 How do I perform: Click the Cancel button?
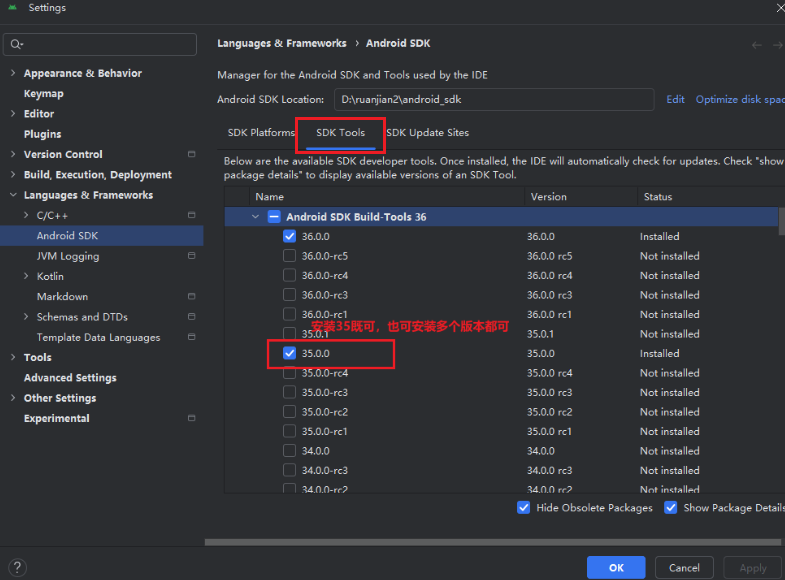point(684,568)
